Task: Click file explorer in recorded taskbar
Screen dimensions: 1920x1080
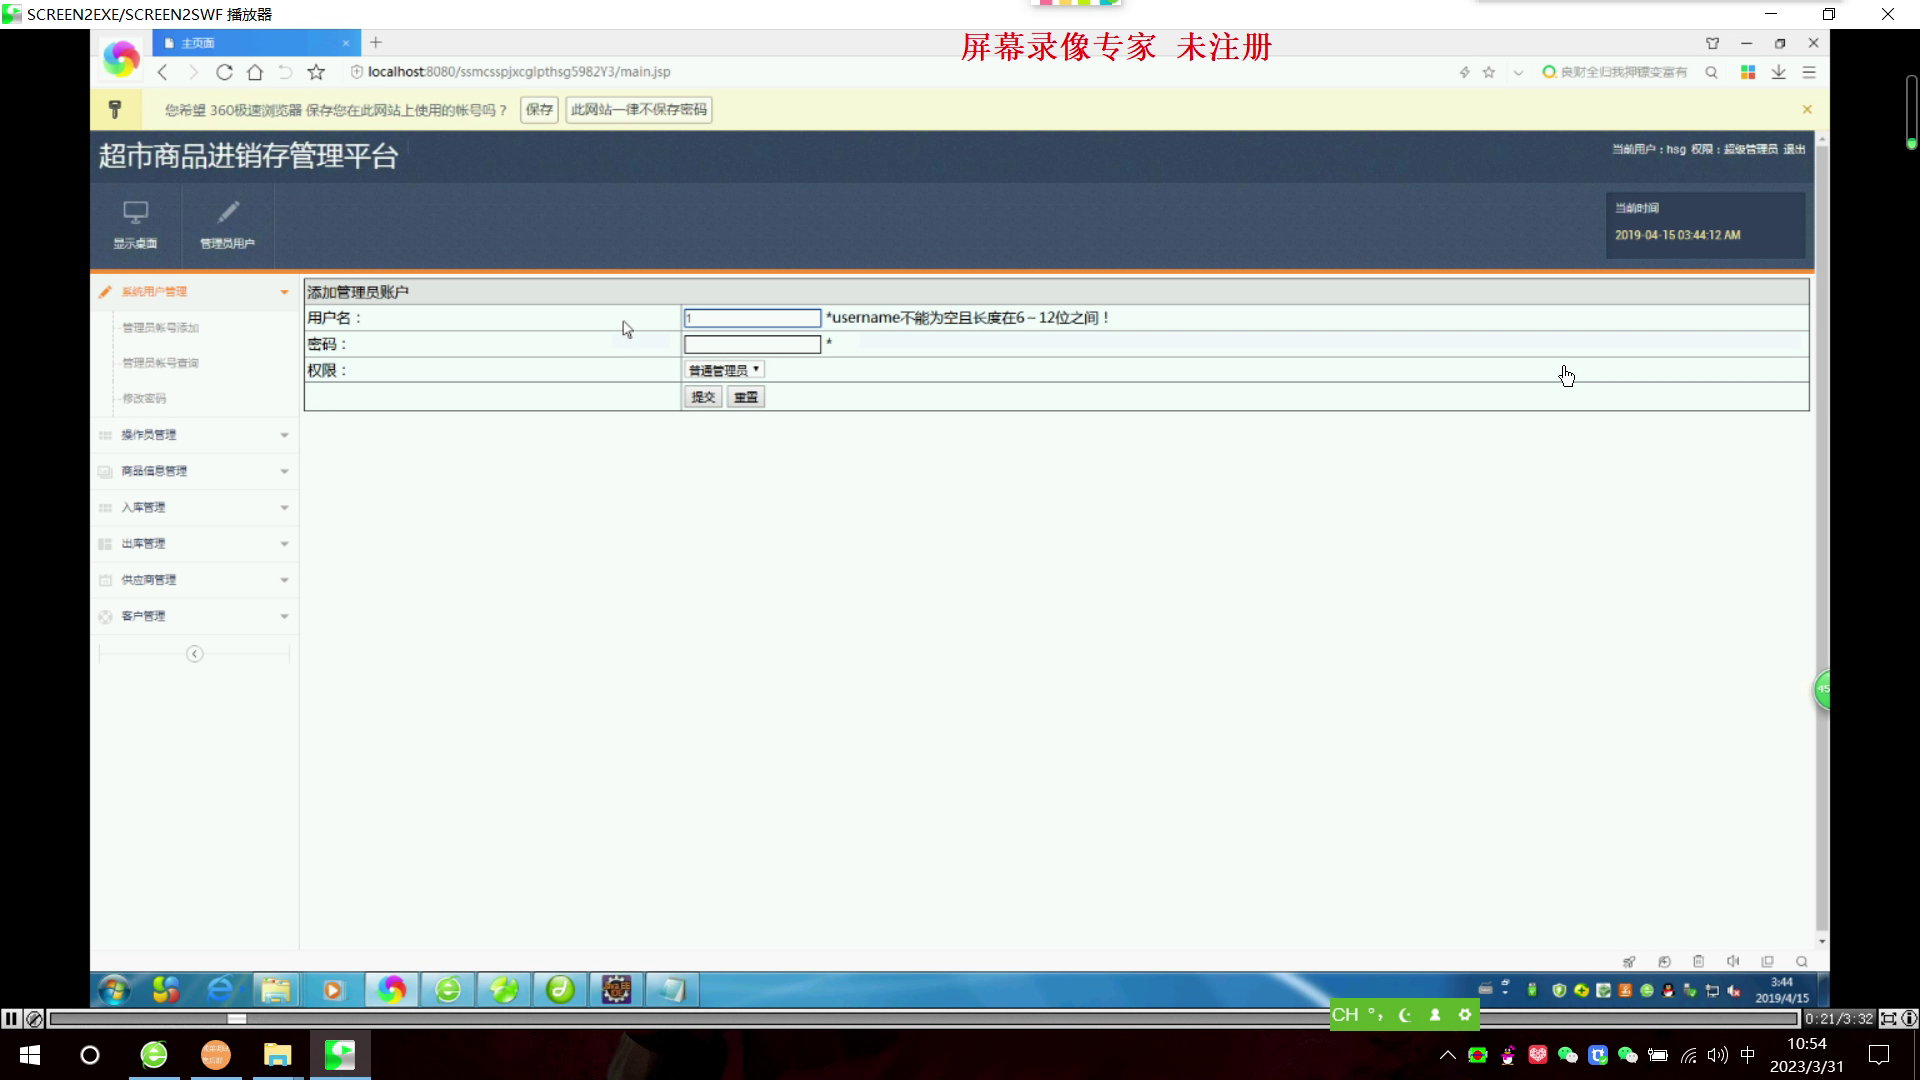Action: (x=276, y=990)
